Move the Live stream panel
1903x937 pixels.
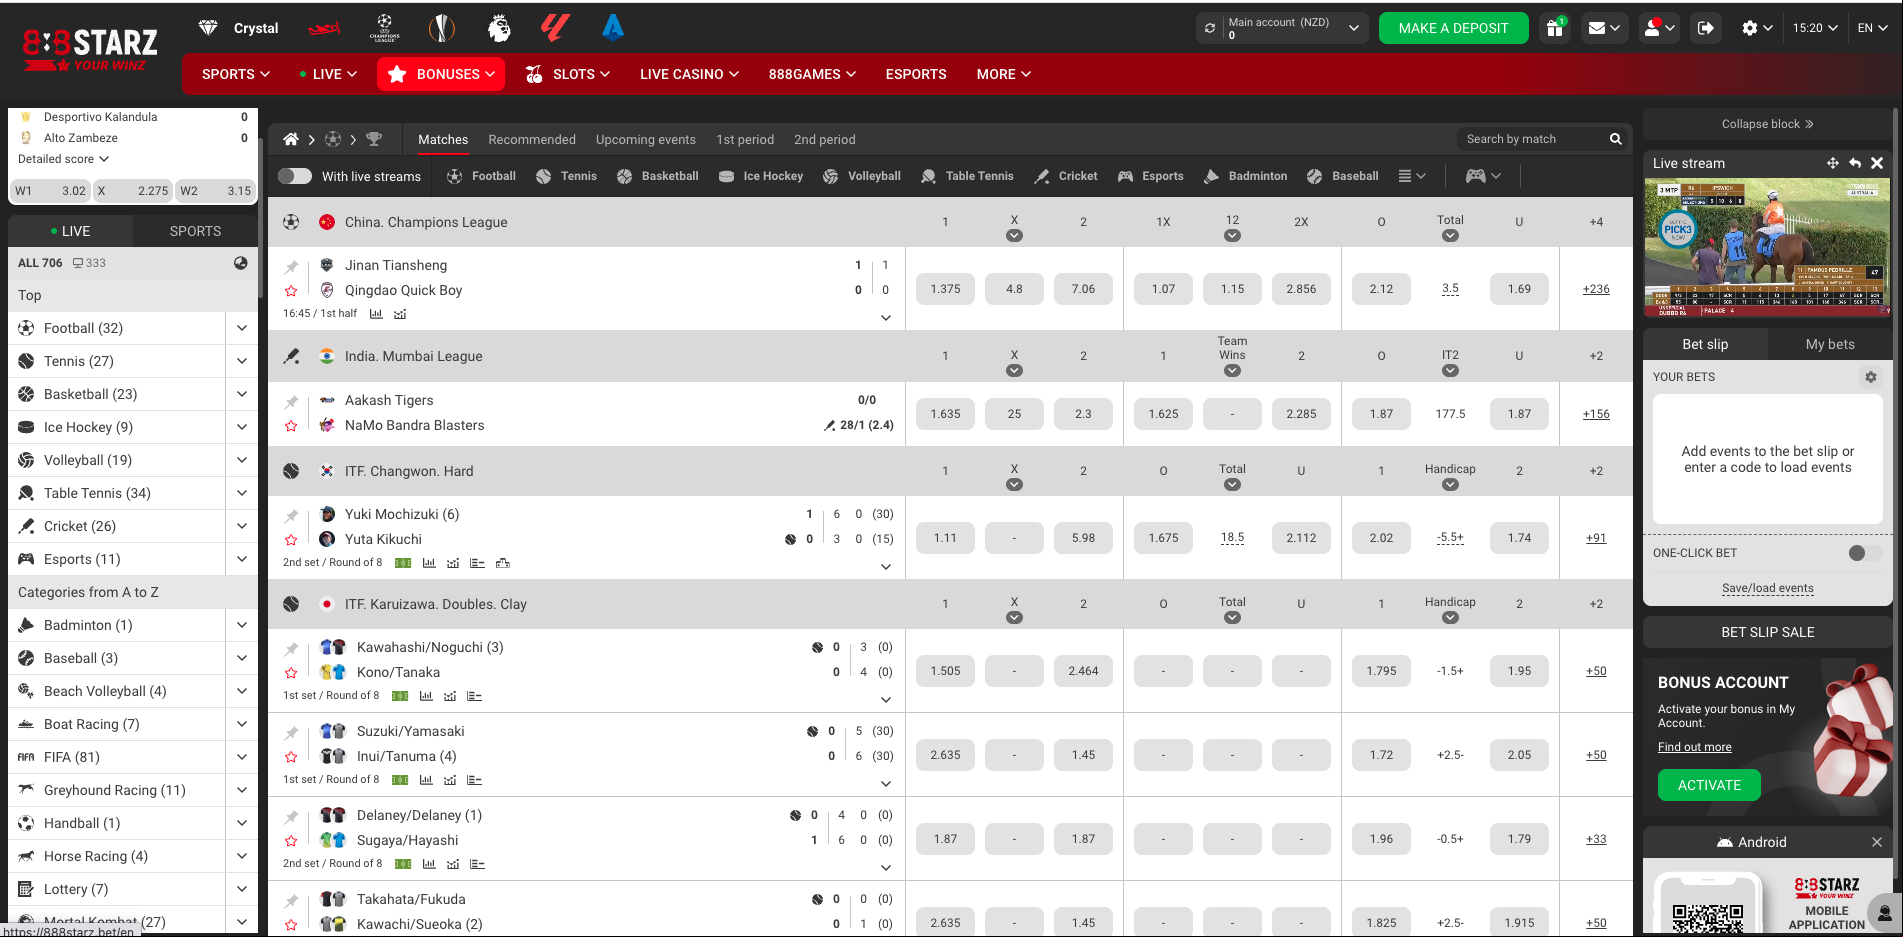click(1832, 163)
